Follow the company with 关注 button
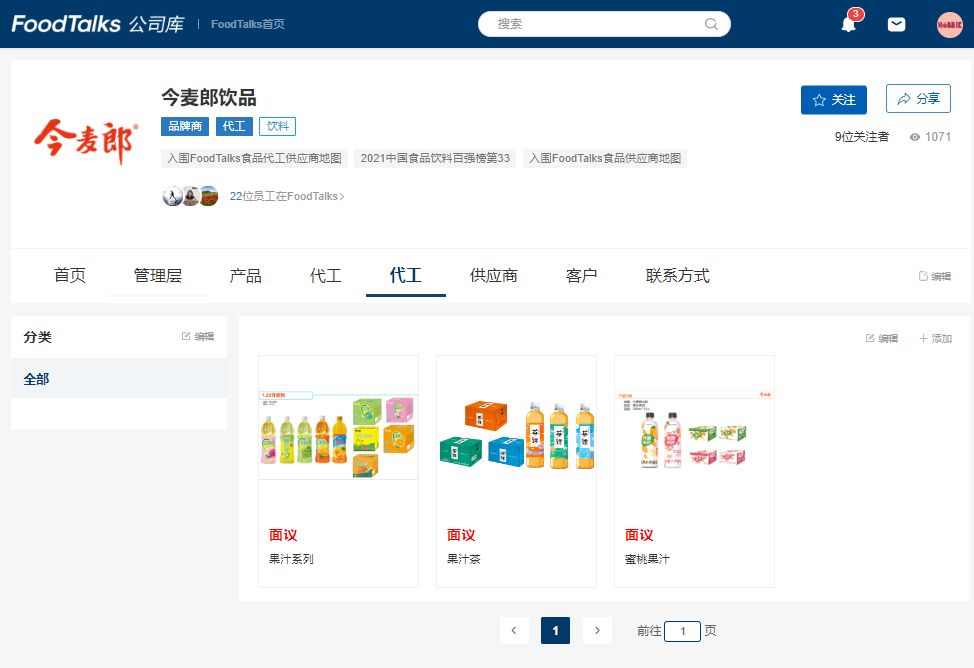 pyautogui.click(x=834, y=99)
